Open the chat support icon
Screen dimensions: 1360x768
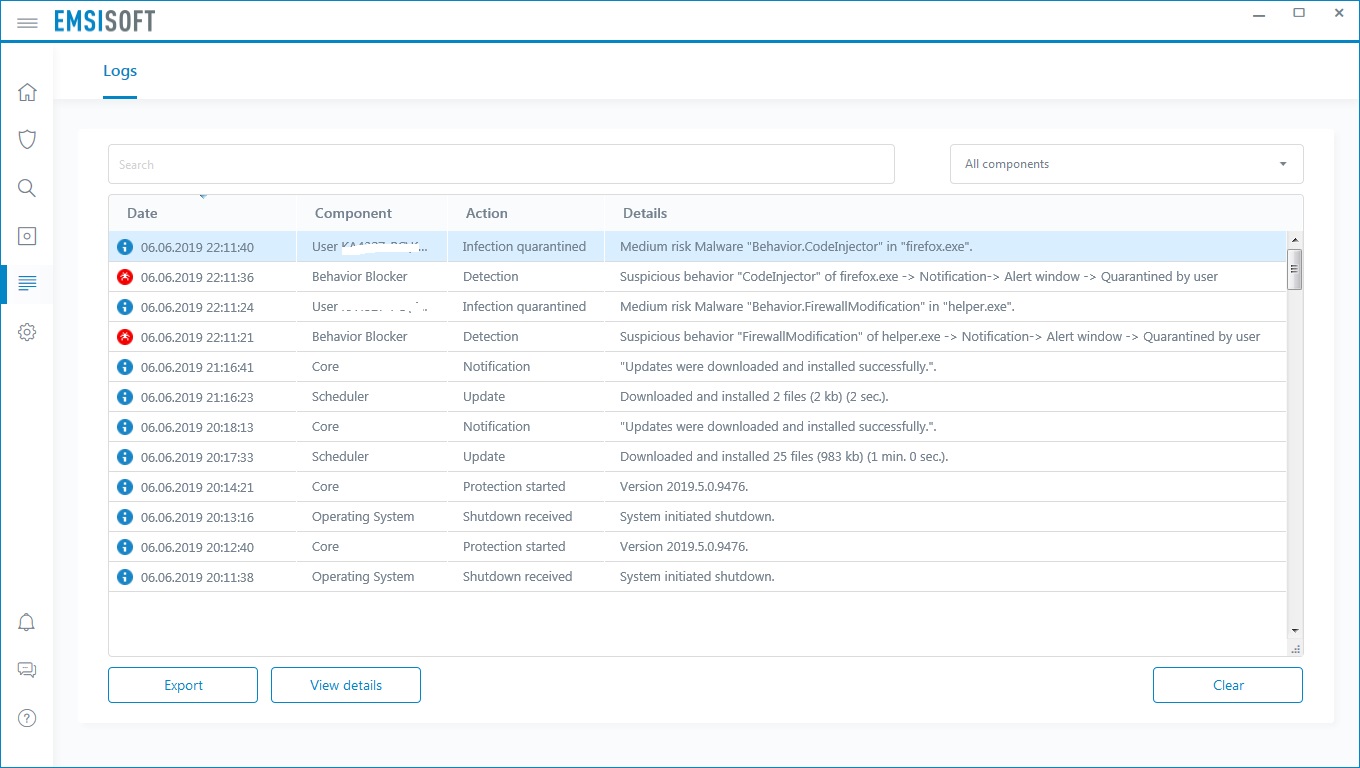[27, 670]
